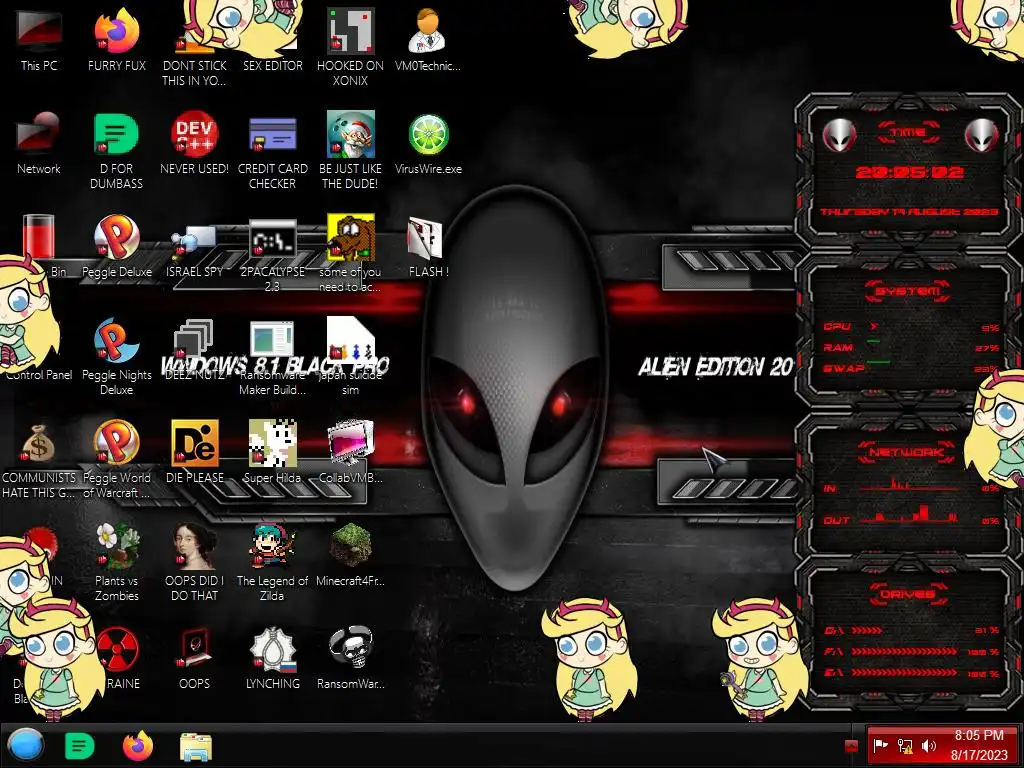Open the some of you need to ac... dog icon
This screenshot has width=1024, height=768.
tap(351, 253)
